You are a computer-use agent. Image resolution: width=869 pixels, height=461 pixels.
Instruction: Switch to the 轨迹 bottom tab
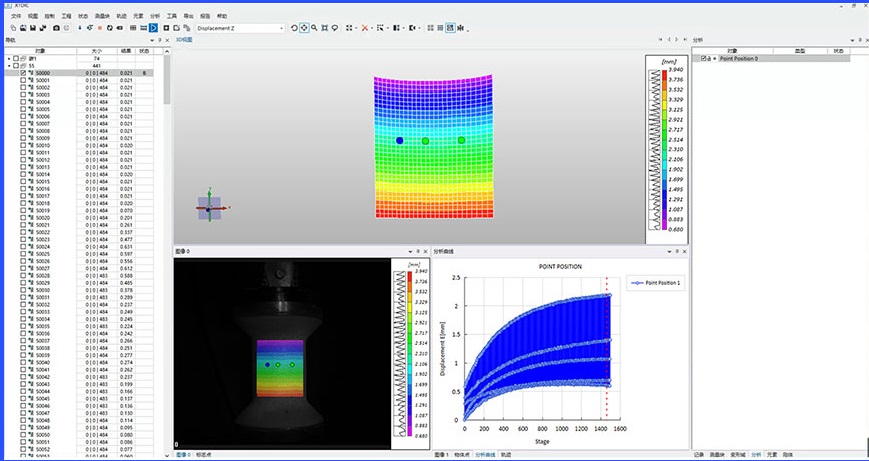(505, 455)
